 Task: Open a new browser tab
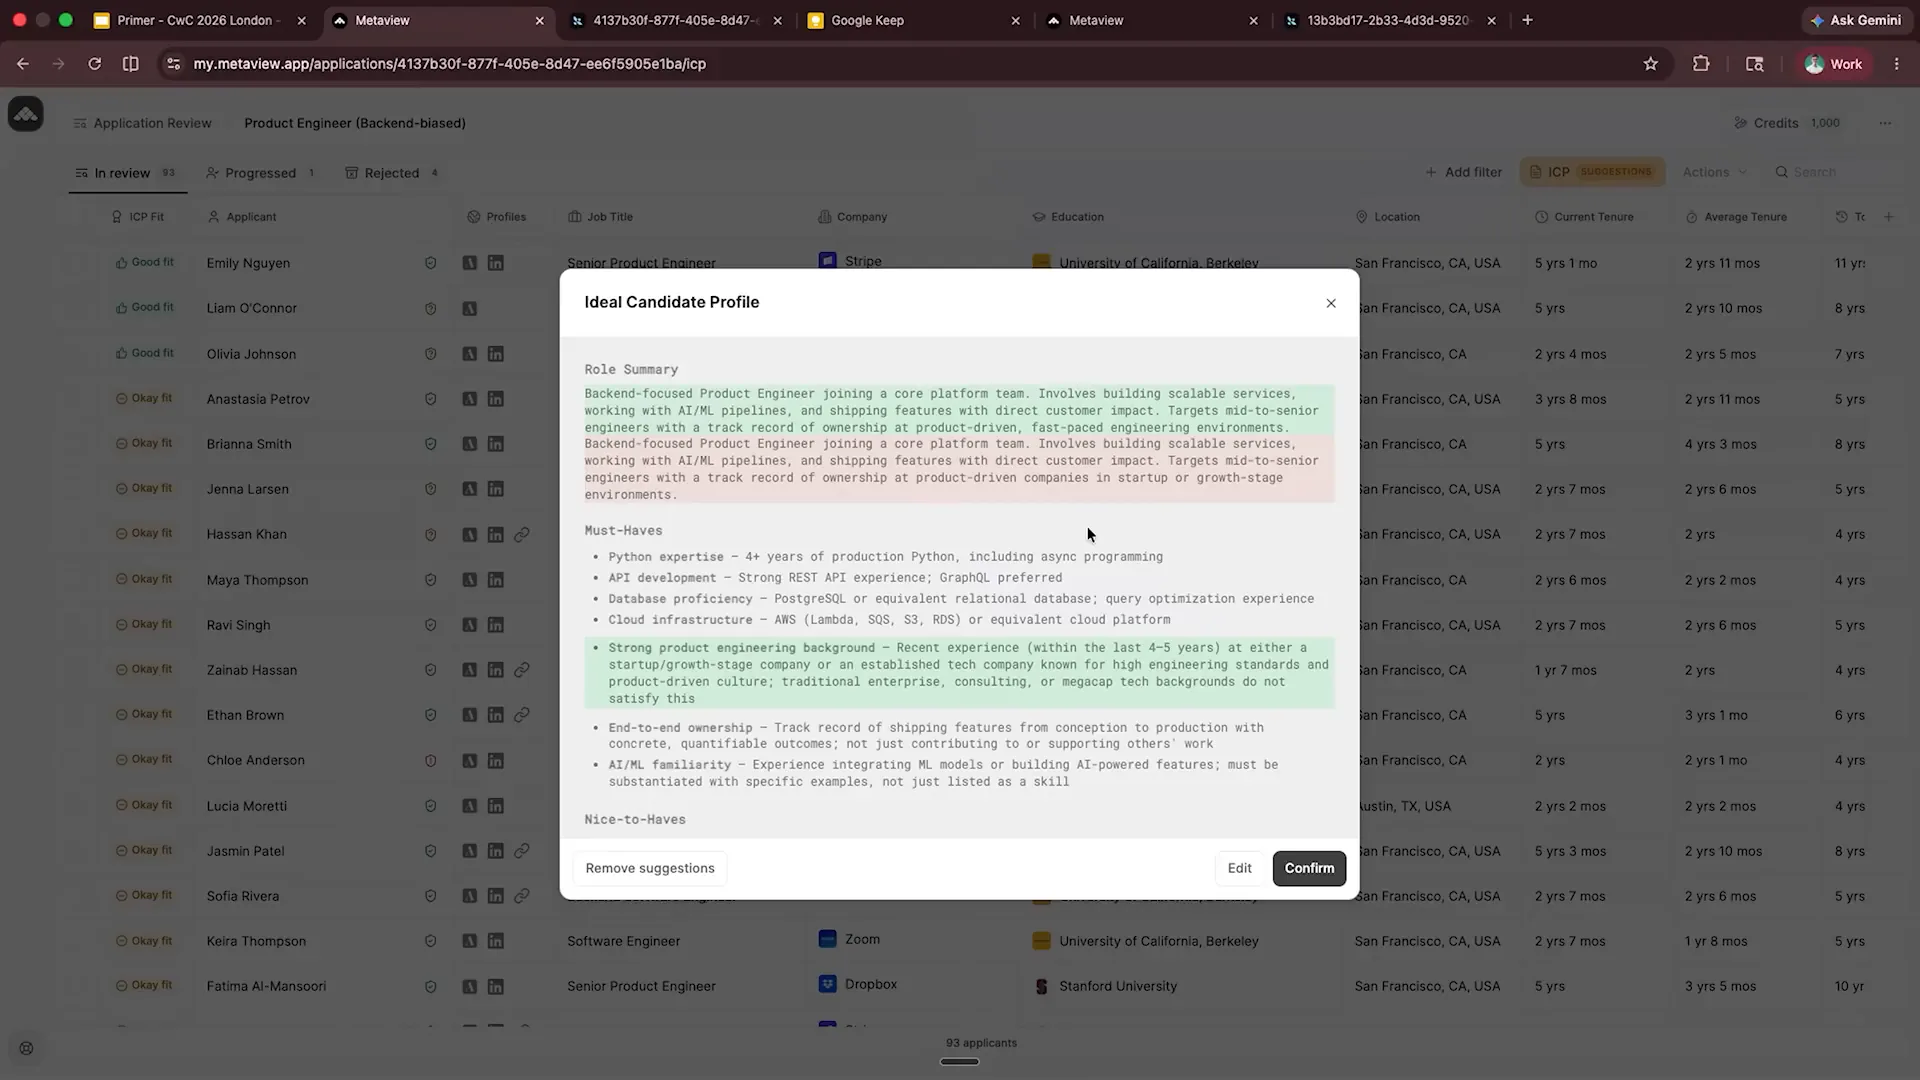coord(1527,20)
